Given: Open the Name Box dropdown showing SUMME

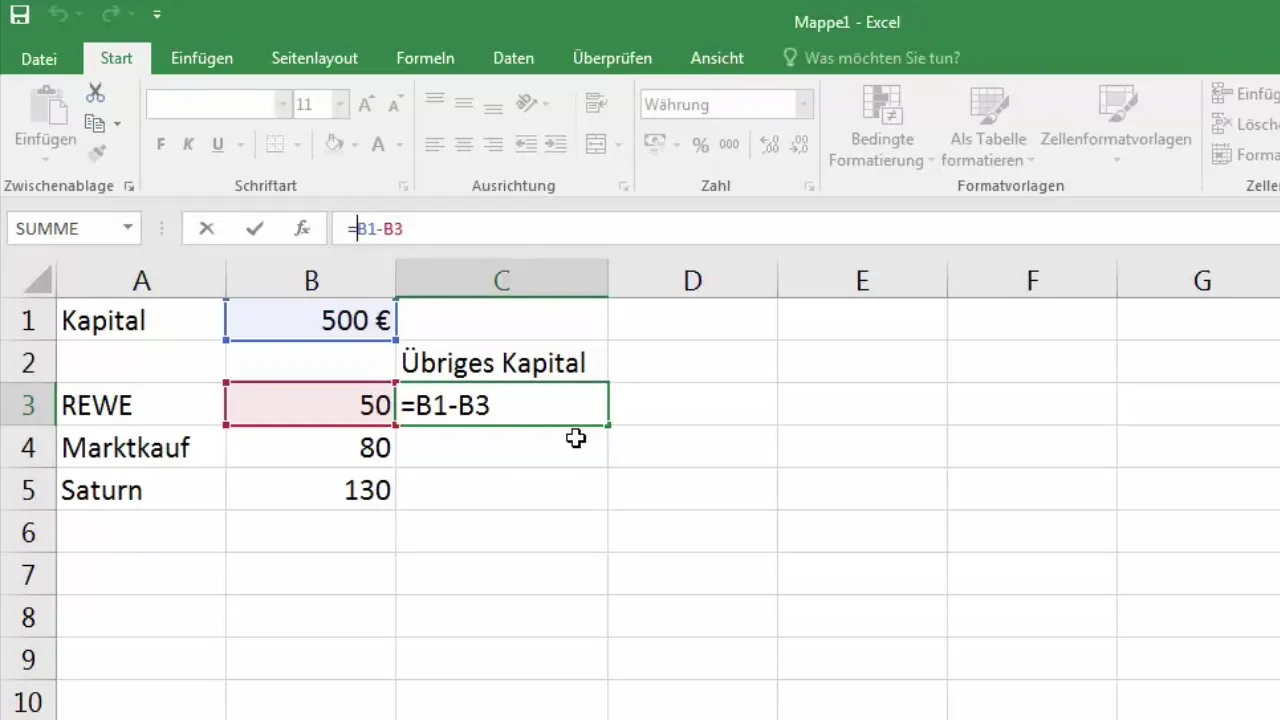Looking at the screenshot, I should click(128, 228).
